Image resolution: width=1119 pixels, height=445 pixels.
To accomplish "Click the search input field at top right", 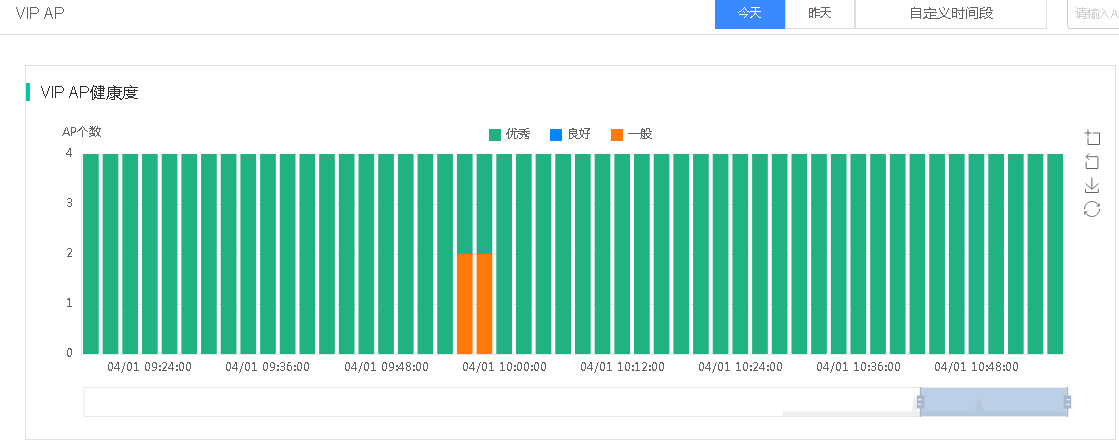I will pos(1094,14).
